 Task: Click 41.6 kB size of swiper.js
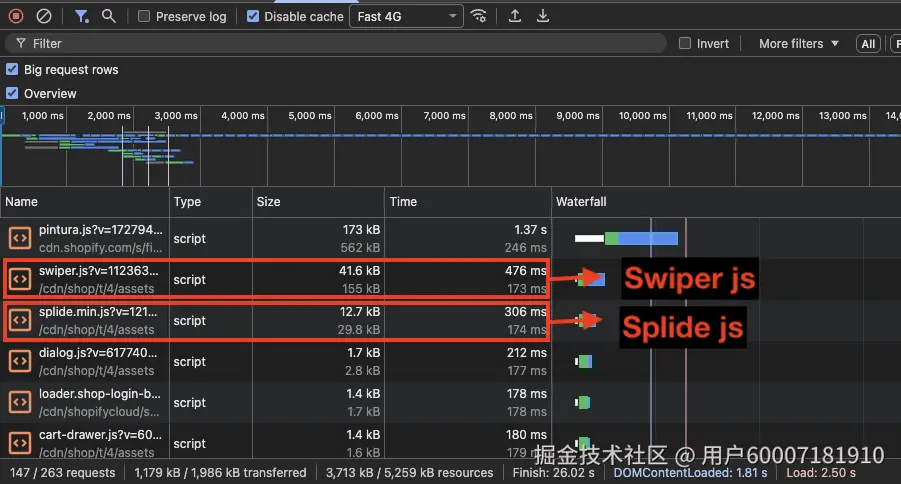359,271
